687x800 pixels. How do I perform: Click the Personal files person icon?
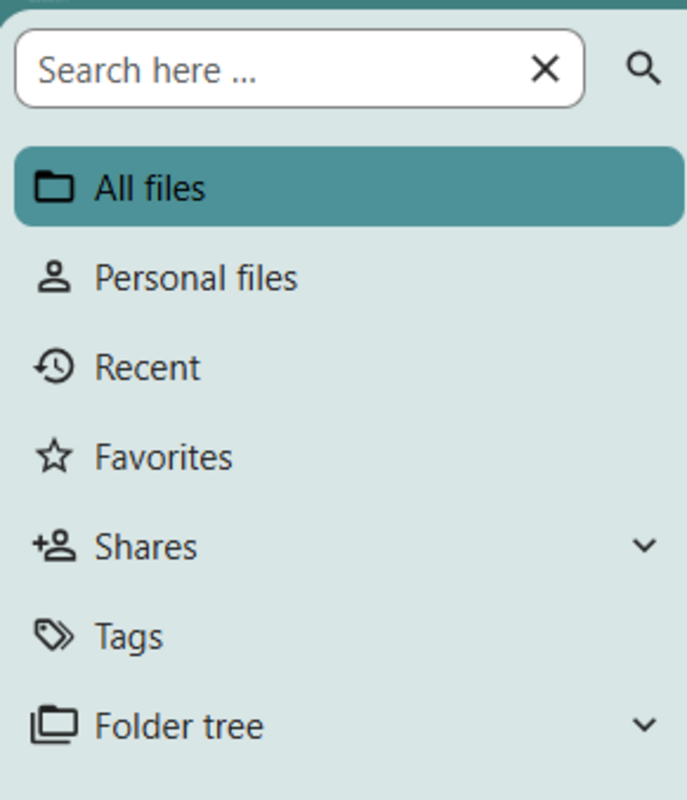(54, 277)
